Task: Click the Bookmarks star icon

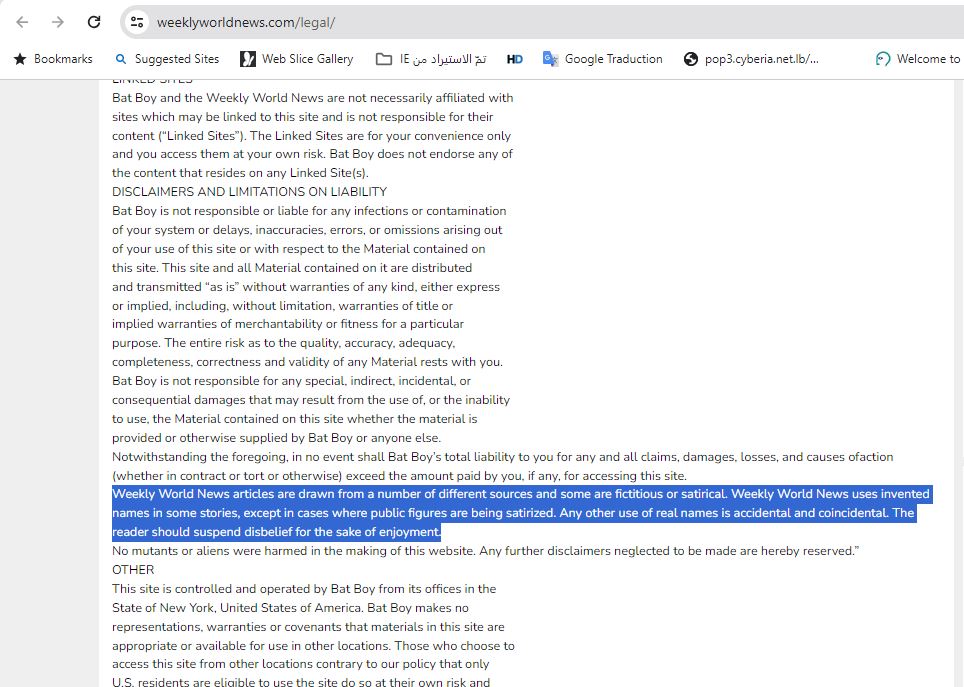Action: click(20, 59)
